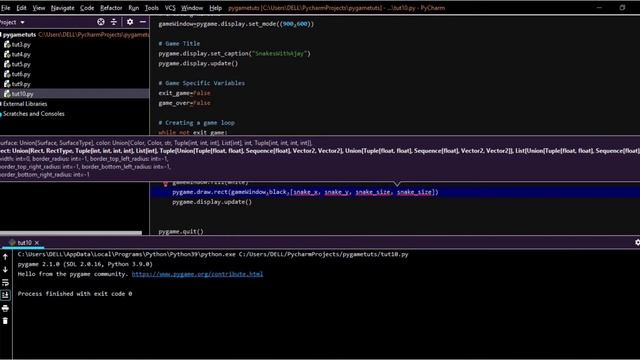Click the collapse all icon in Project panel
The width and height of the screenshot is (640, 360).
(x=114, y=22)
